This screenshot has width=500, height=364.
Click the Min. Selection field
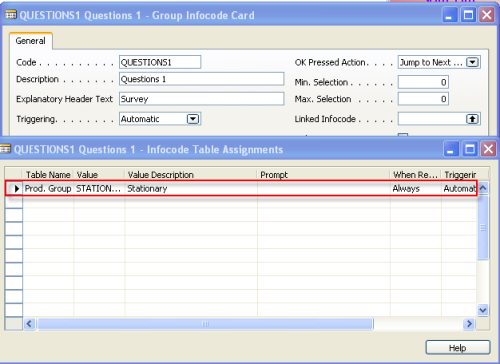tap(423, 82)
